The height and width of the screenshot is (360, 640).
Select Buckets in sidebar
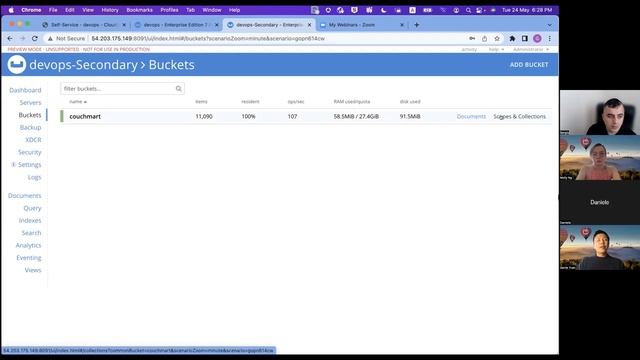(30, 115)
